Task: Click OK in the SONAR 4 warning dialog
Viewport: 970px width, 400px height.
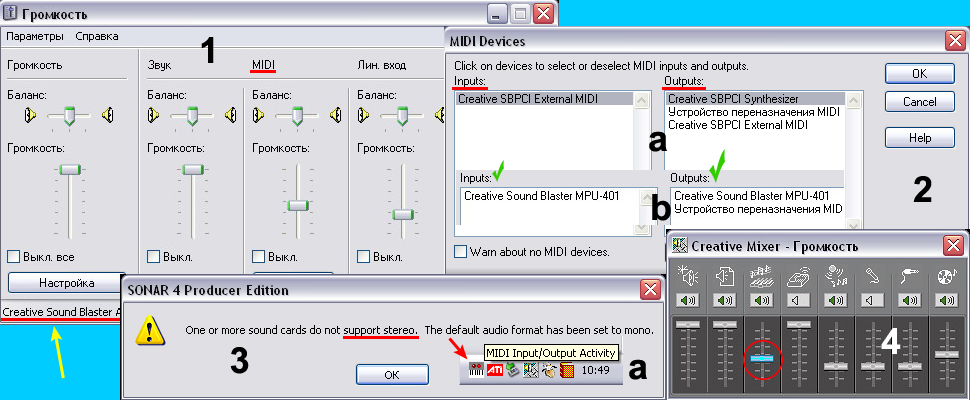Action: pyautogui.click(x=392, y=374)
